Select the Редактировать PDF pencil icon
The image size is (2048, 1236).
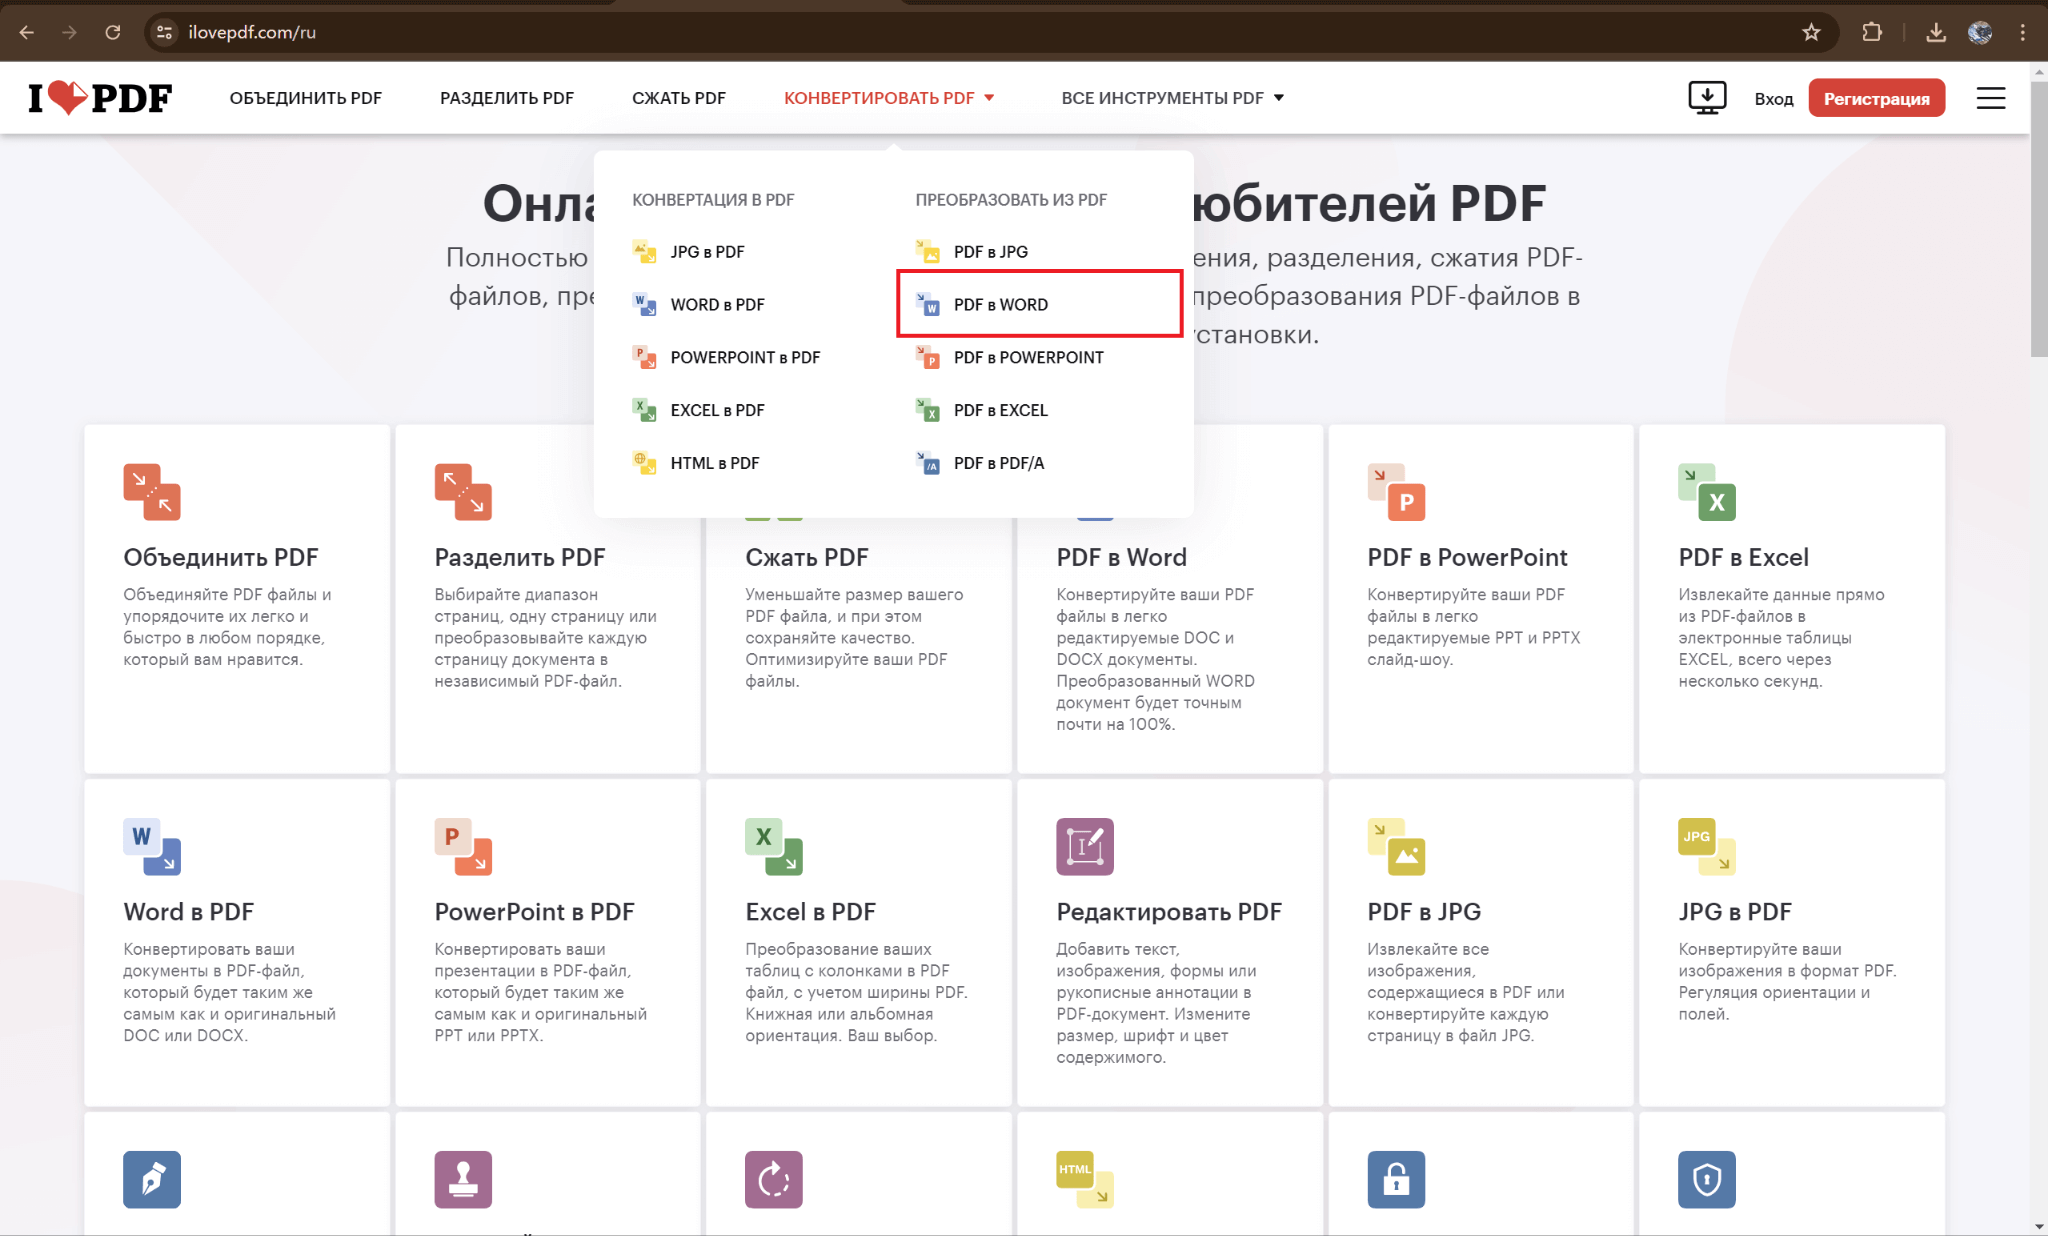[1085, 845]
